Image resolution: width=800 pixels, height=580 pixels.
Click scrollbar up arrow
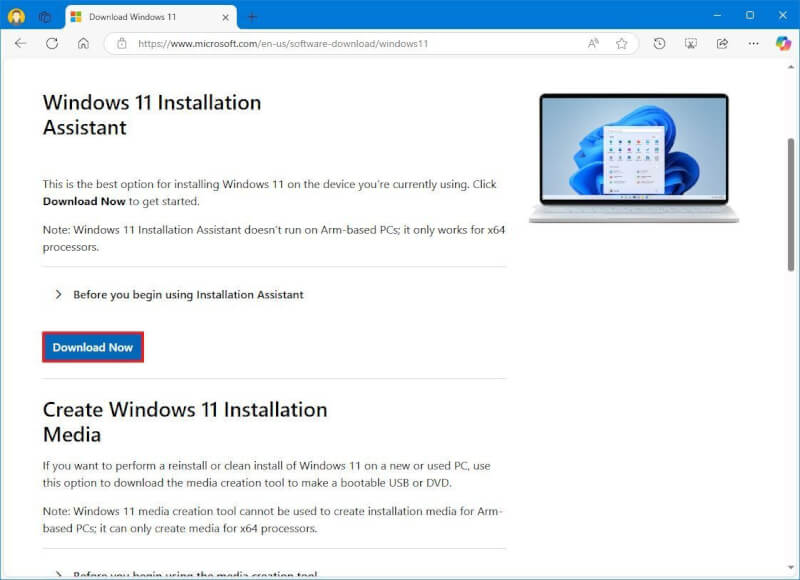coord(791,67)
